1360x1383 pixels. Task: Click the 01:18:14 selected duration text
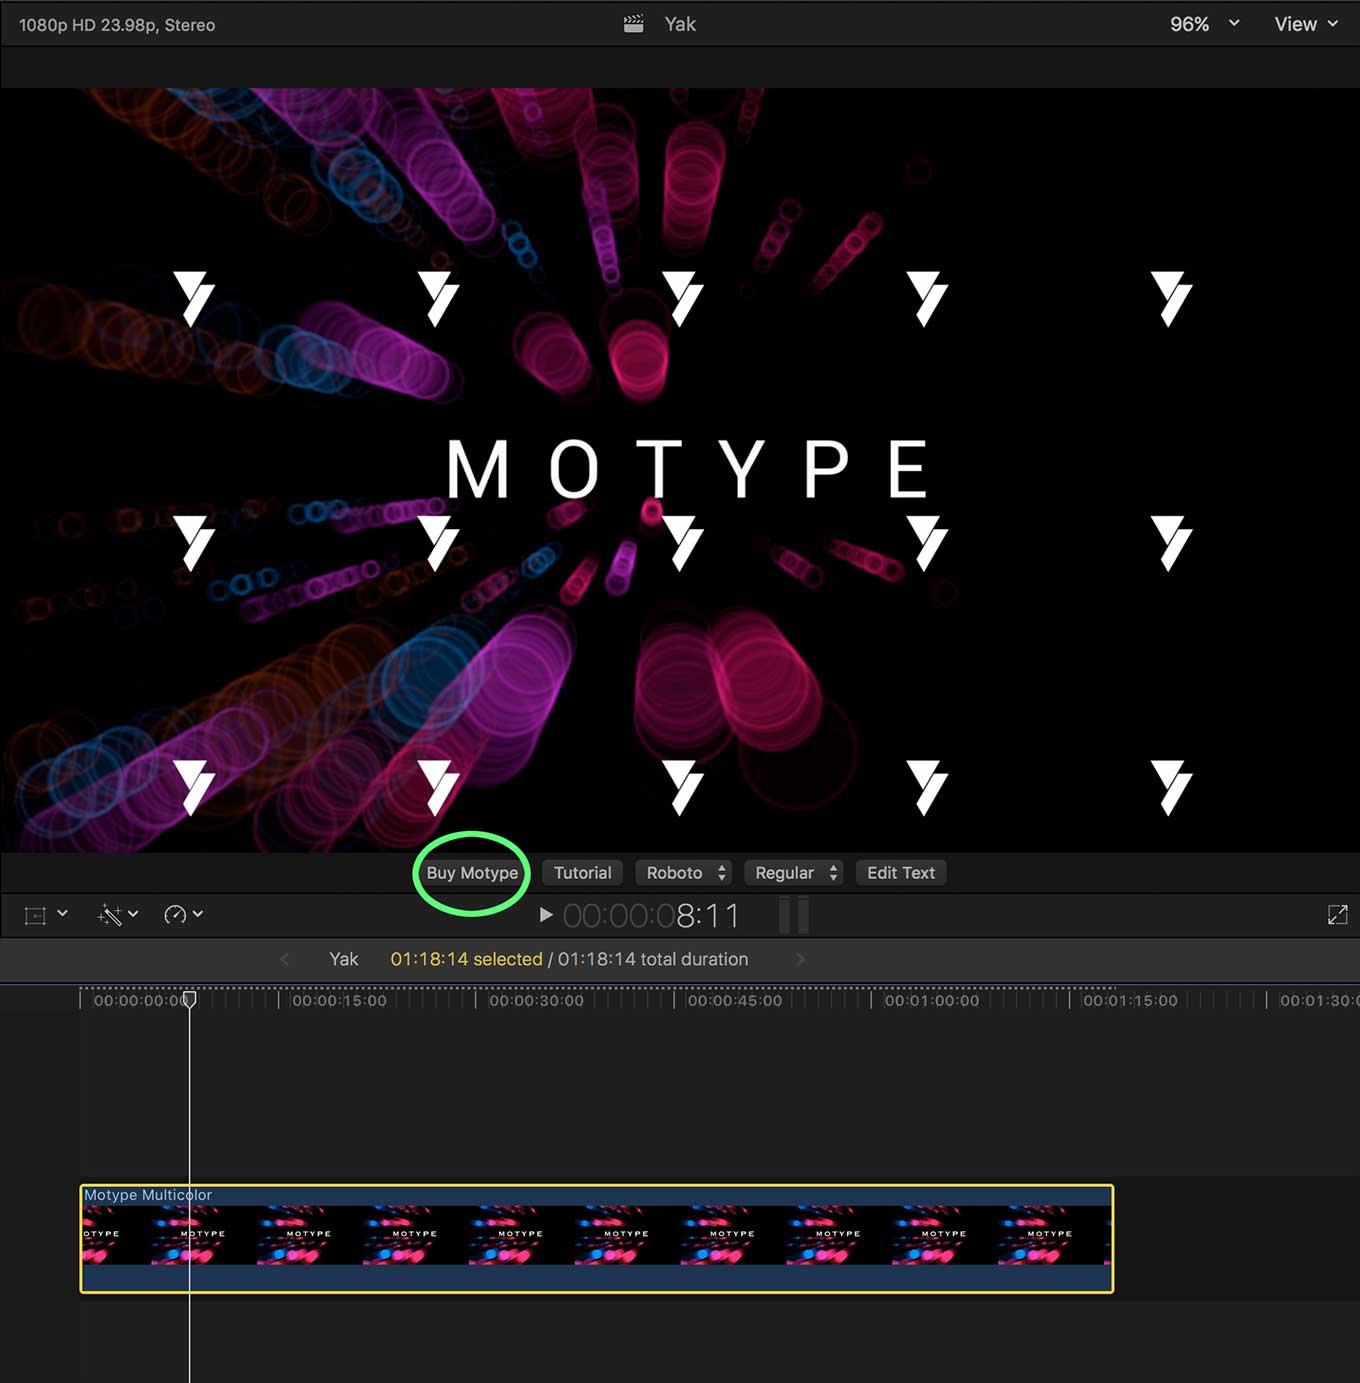(466, 959)
